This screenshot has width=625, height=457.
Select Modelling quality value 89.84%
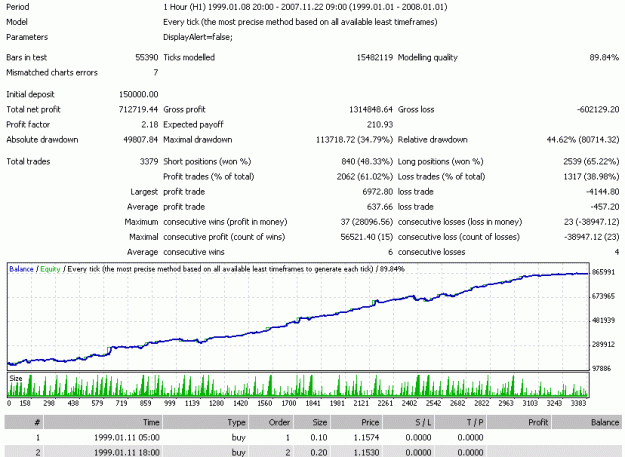click(604, 57)
